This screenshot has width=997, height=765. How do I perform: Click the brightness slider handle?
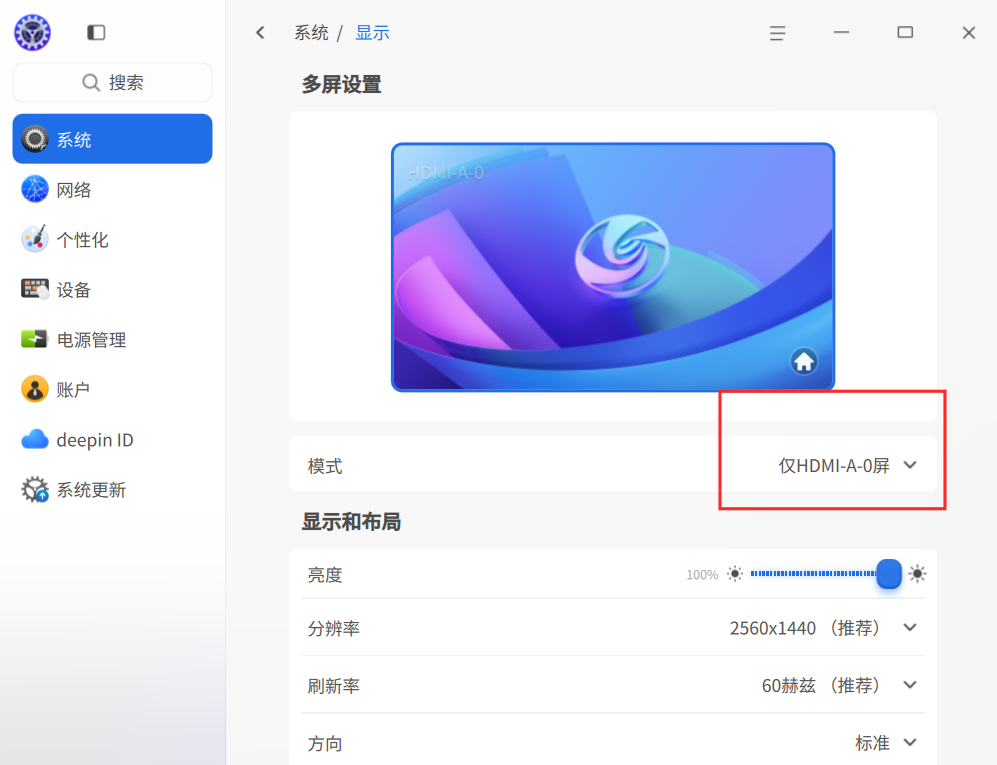coord(889,574)
